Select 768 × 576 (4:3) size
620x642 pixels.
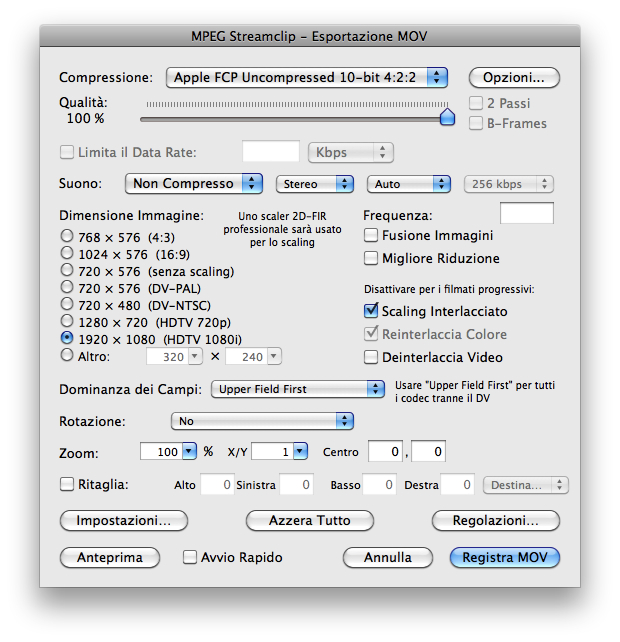[67, 236]
